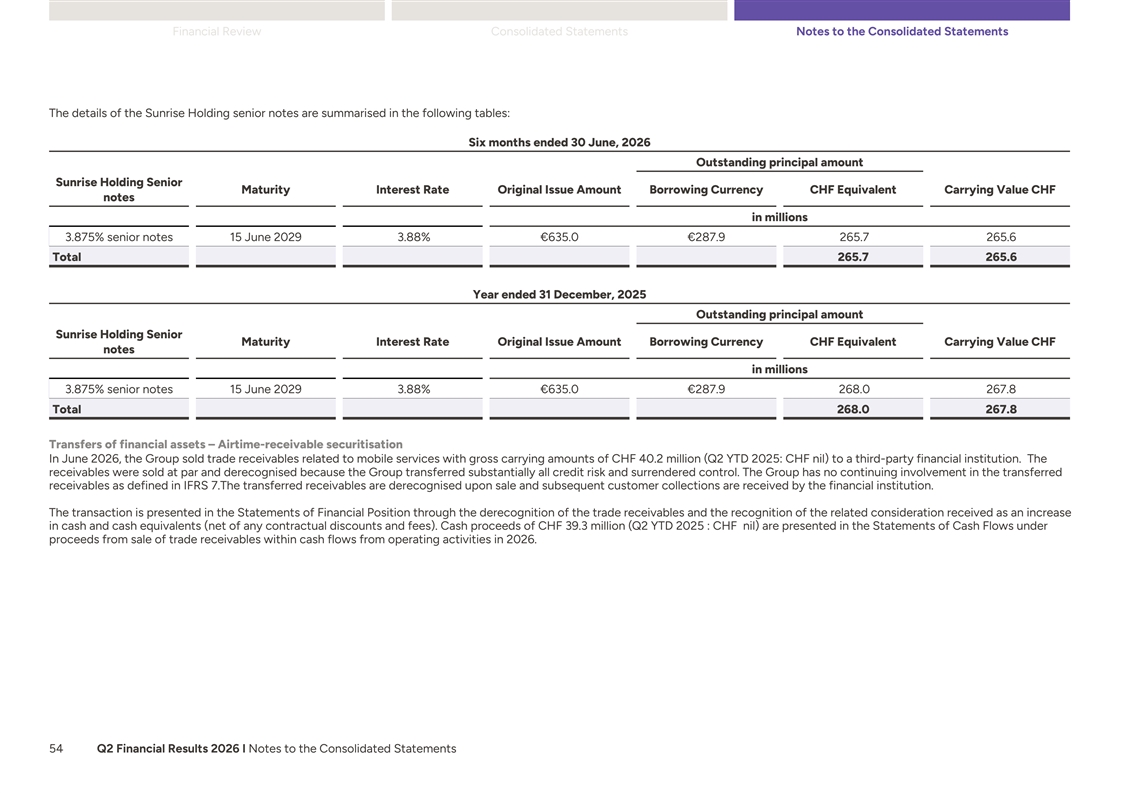Click '3.875% senior notes' in first table
Image resolution: width=1121 pixels, height=793 pixels.
coord(119,237)
